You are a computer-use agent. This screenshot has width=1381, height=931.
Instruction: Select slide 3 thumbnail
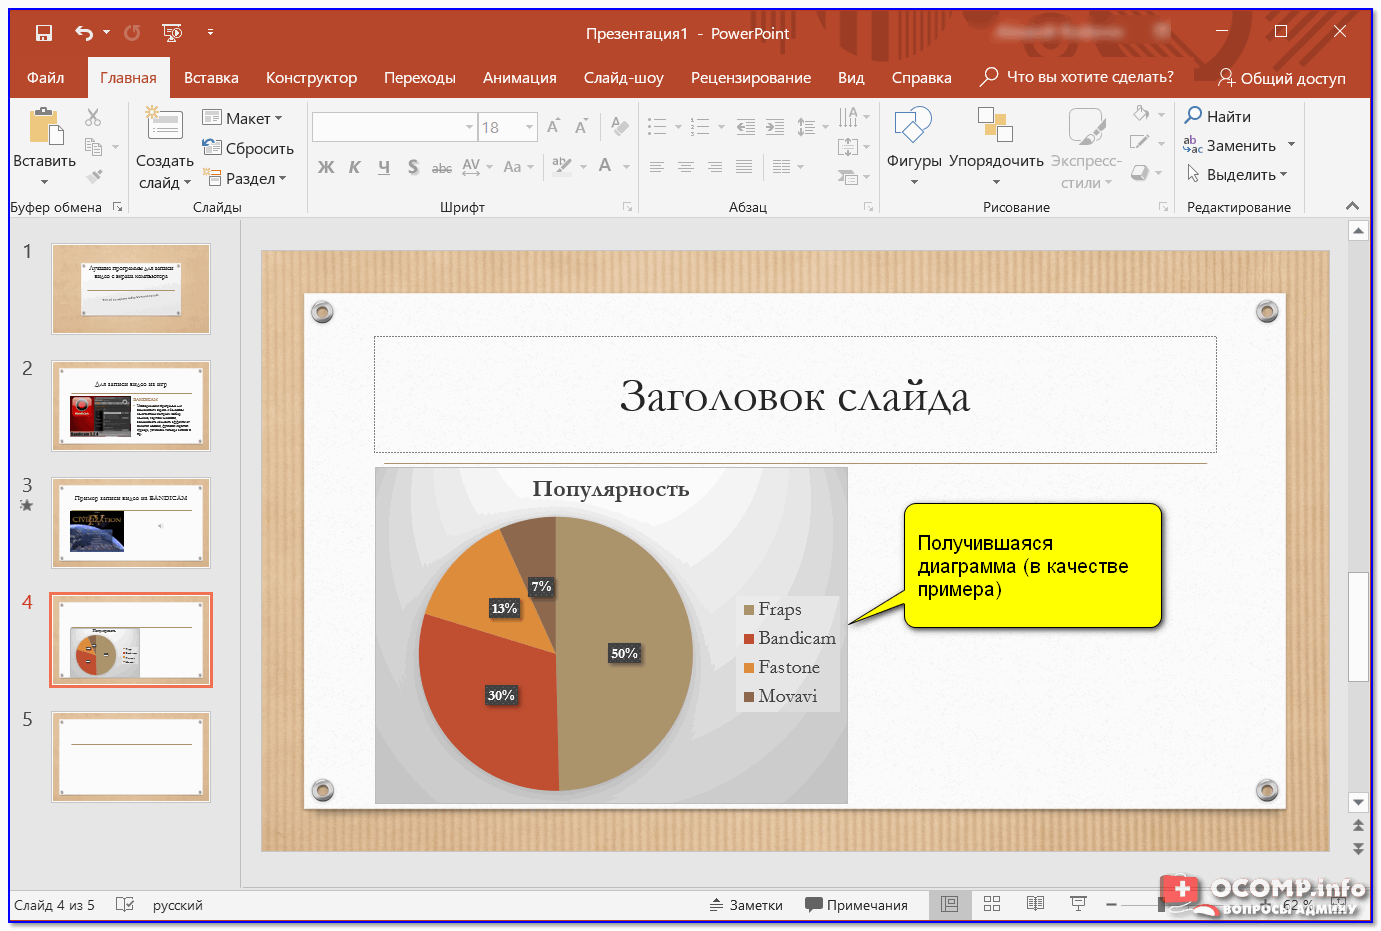coord(131,523)
